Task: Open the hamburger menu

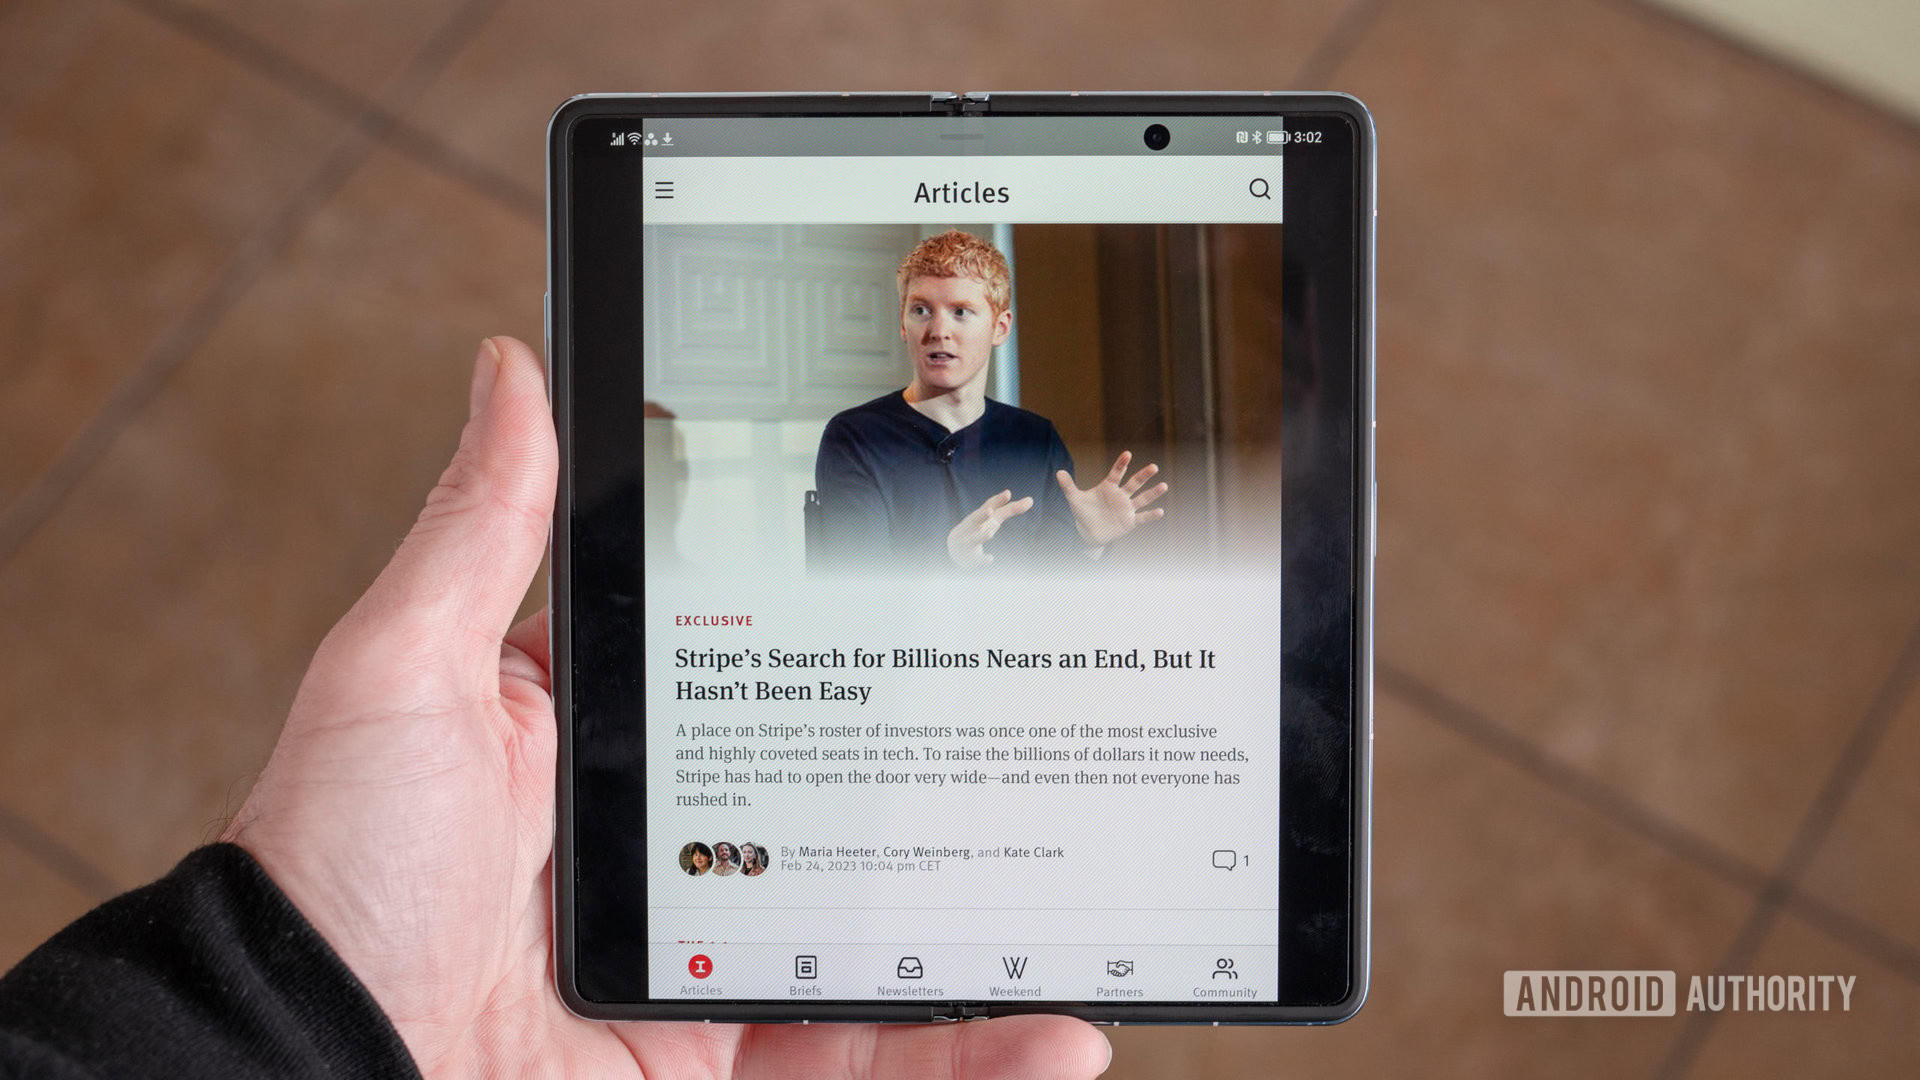Action: coord(665,190)
